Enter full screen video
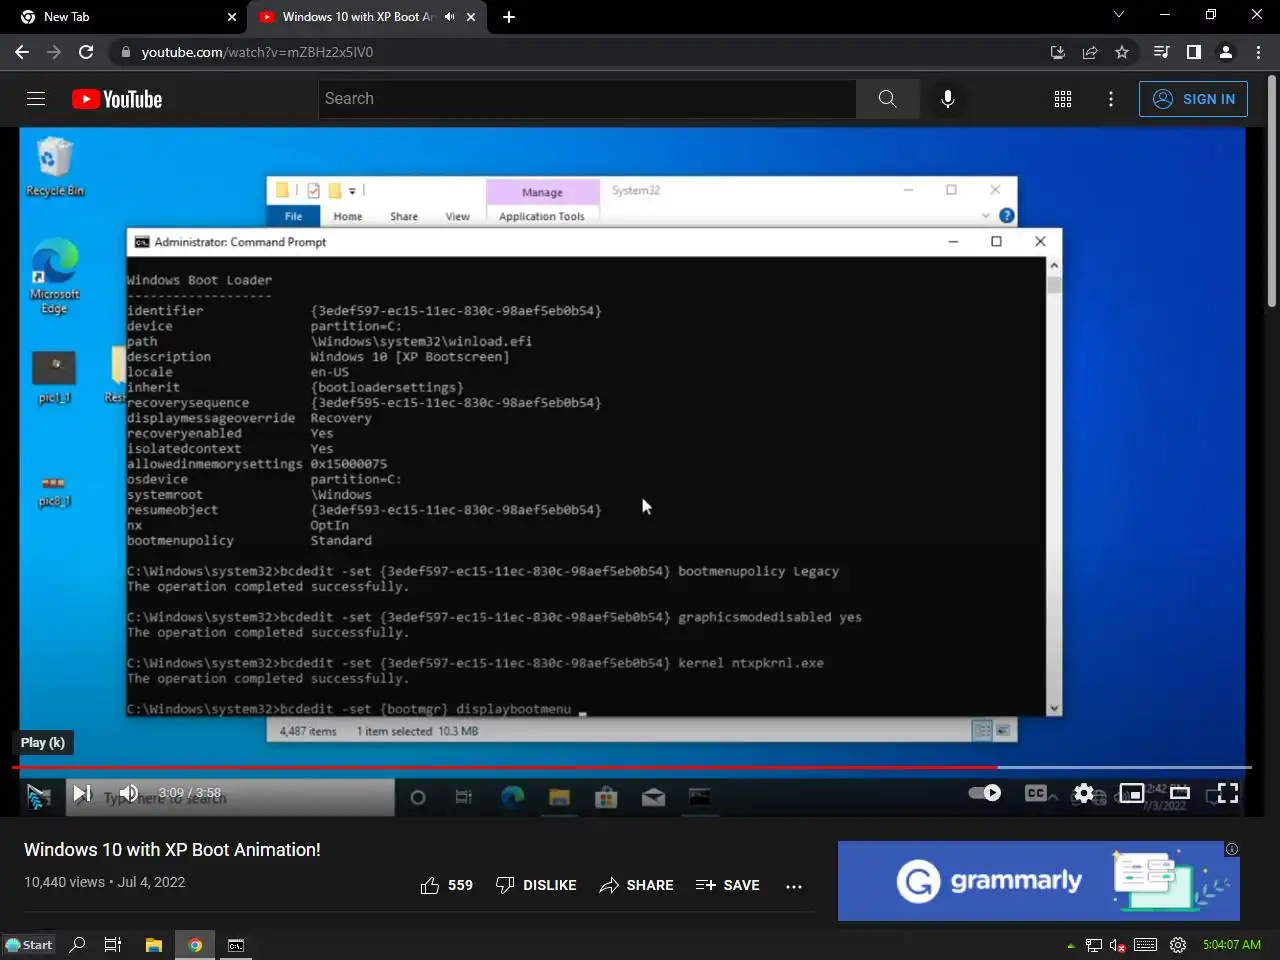 (1226, 793)
